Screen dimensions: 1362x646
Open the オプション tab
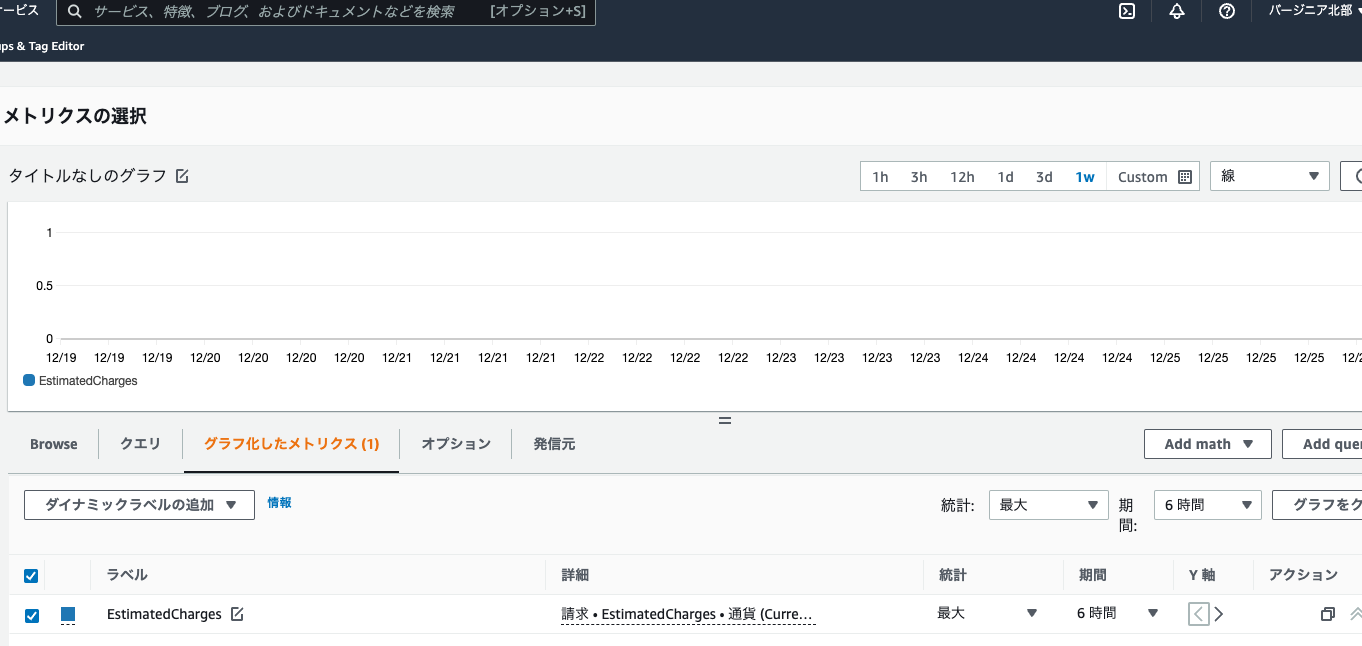point(455,444)
